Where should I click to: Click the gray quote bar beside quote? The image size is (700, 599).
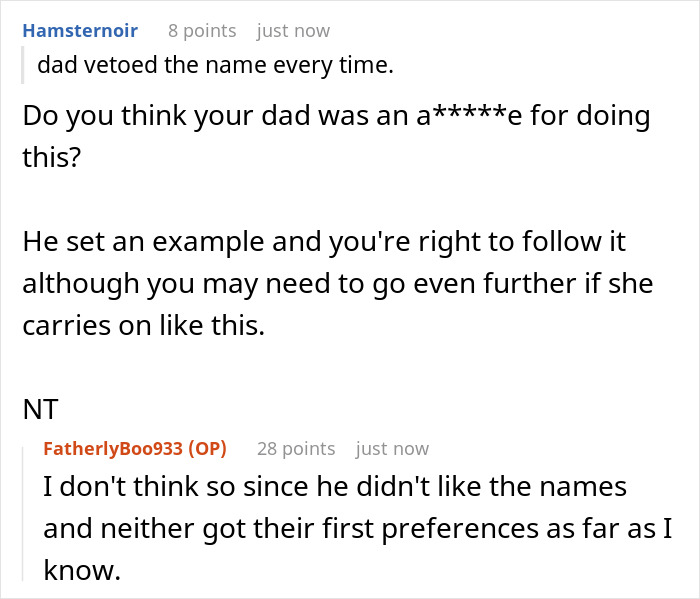pyautogui.click(x=24, y=67)
